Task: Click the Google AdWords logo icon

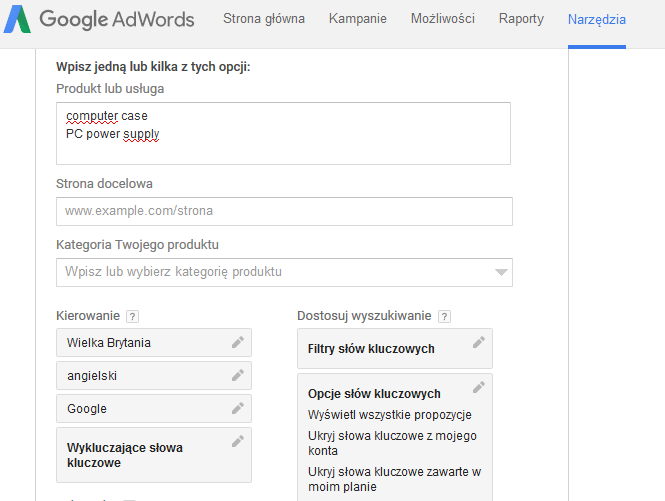Action: [x=17, y=19]
